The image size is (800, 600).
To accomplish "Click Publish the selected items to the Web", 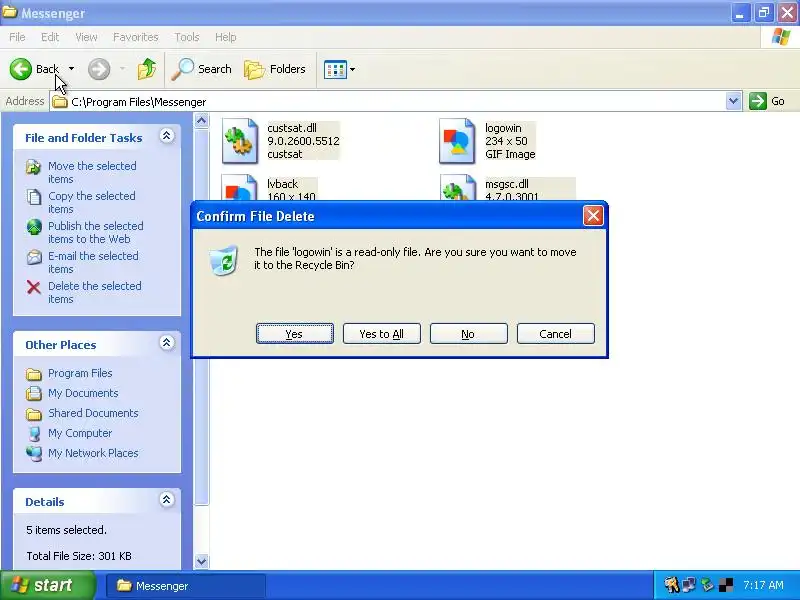I will coord(95,232).
